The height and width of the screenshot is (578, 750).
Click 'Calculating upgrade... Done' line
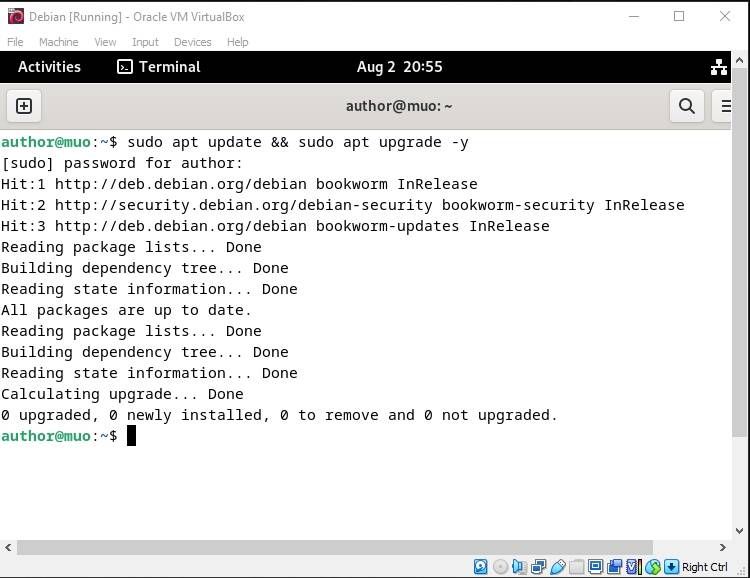[x=122, y=394]
